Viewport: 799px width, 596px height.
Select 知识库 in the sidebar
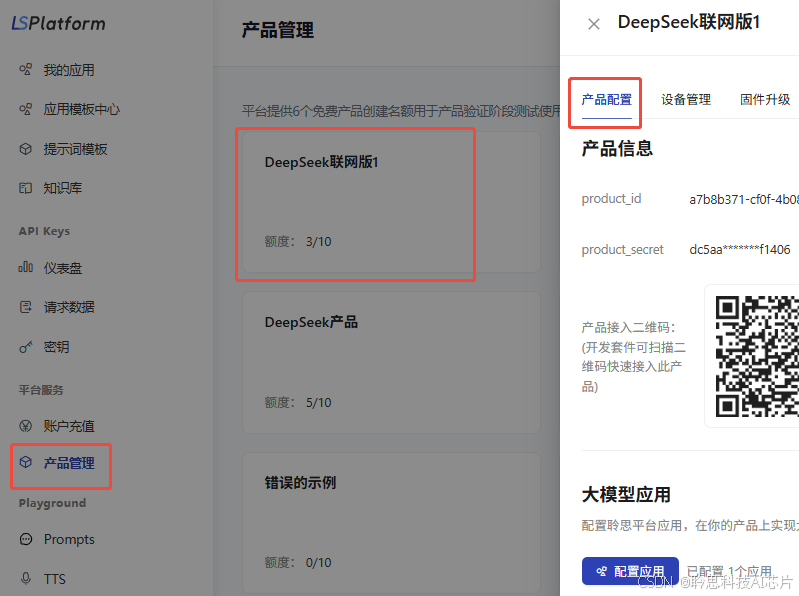[63, 188]
